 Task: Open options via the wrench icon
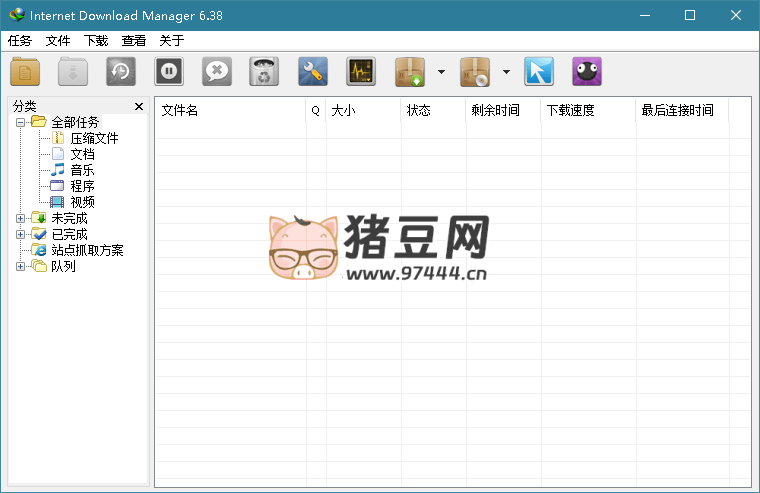pyautogui.click(x=313, y=72)
